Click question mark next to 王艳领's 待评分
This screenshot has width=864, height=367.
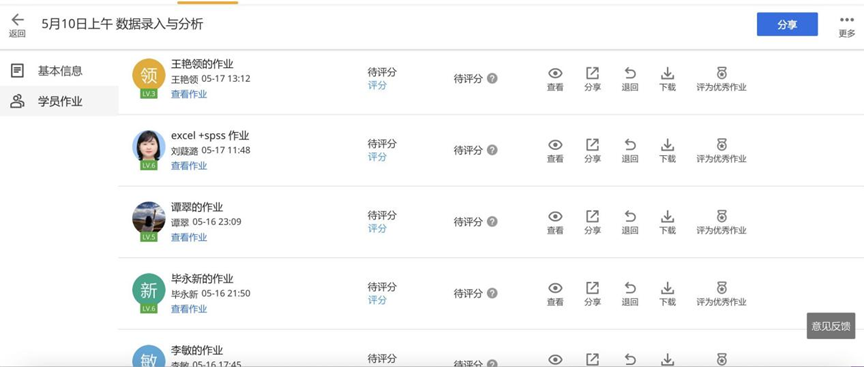[492, 78]
